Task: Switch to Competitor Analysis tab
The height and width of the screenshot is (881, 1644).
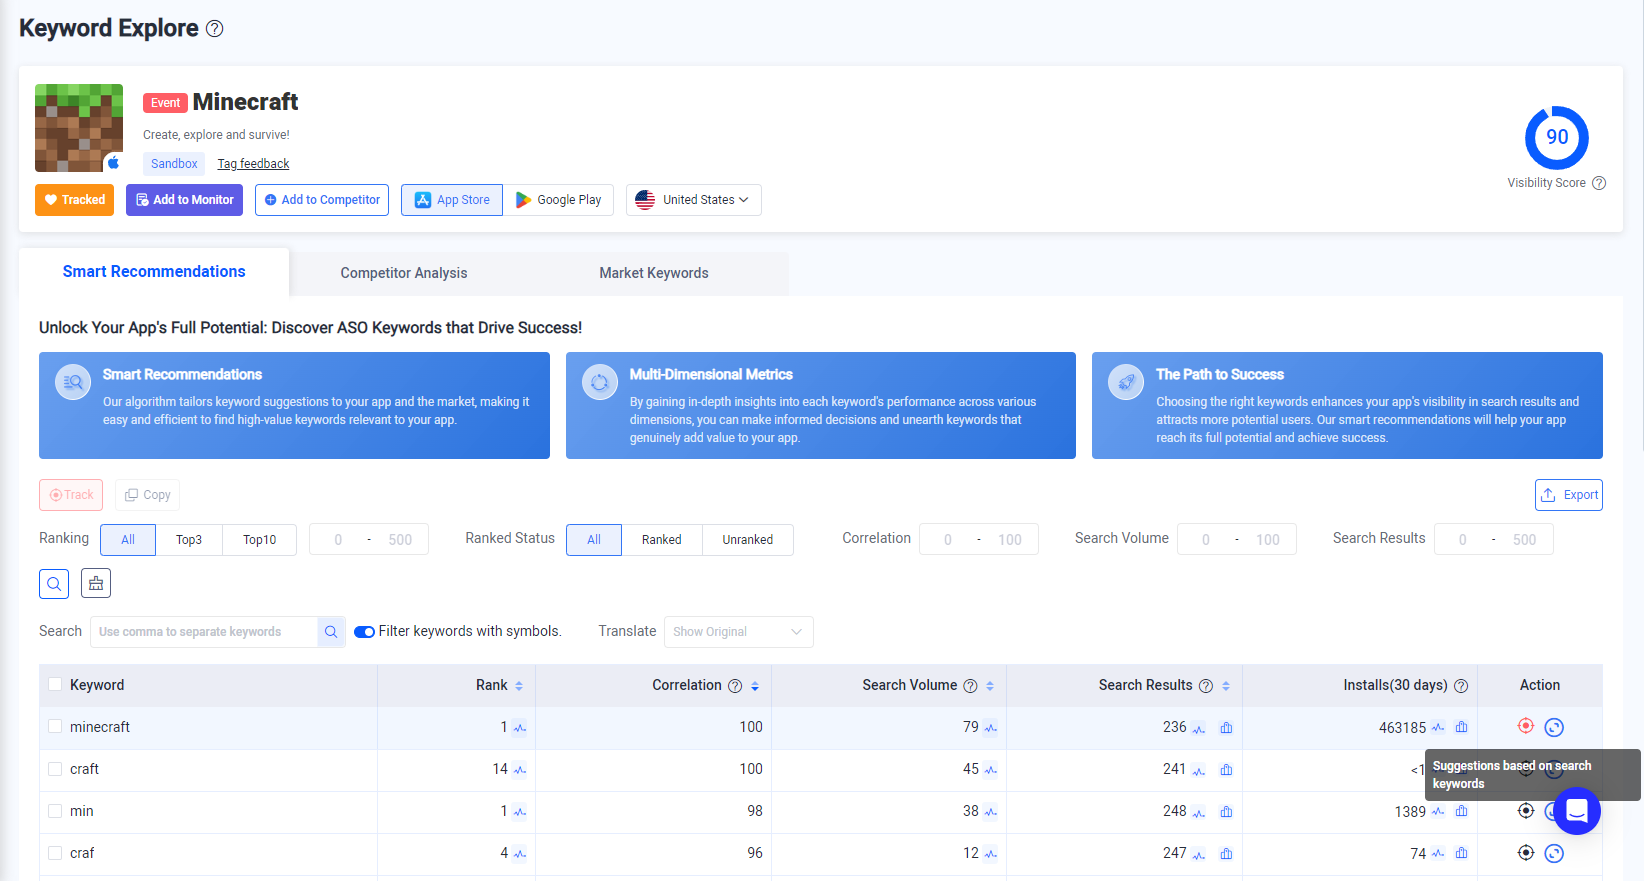Action: click(404, 273)
